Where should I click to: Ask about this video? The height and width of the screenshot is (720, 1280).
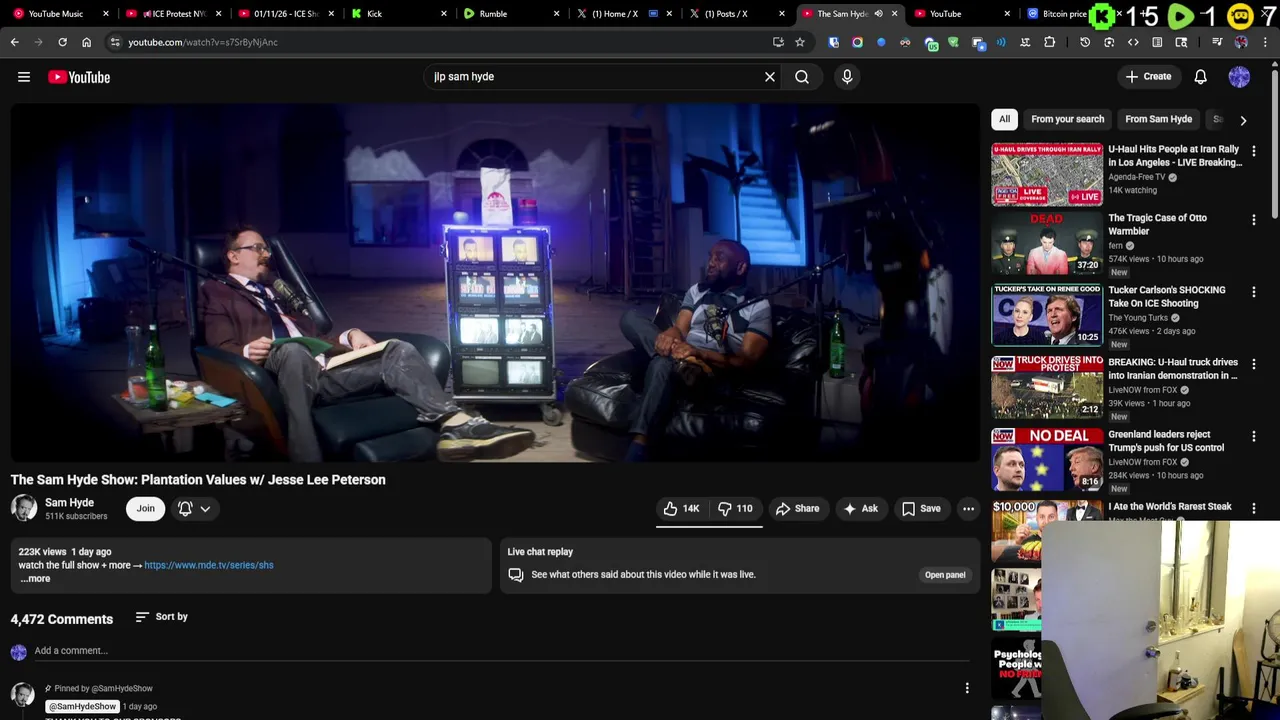pos(860,509)
